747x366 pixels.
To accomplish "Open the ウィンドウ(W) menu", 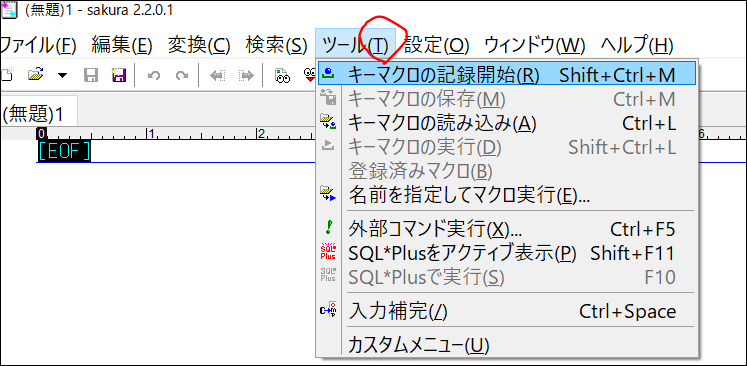I will (534, 45).
